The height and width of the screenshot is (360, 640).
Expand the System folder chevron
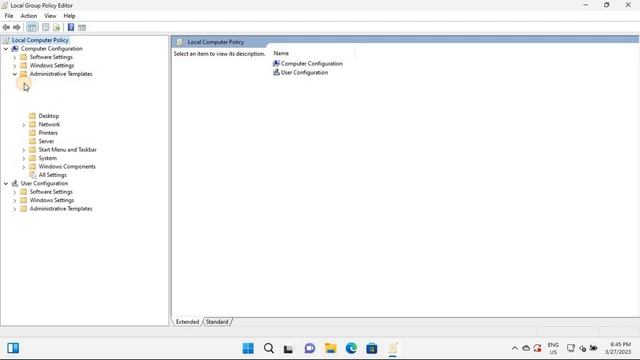point(24,158)
